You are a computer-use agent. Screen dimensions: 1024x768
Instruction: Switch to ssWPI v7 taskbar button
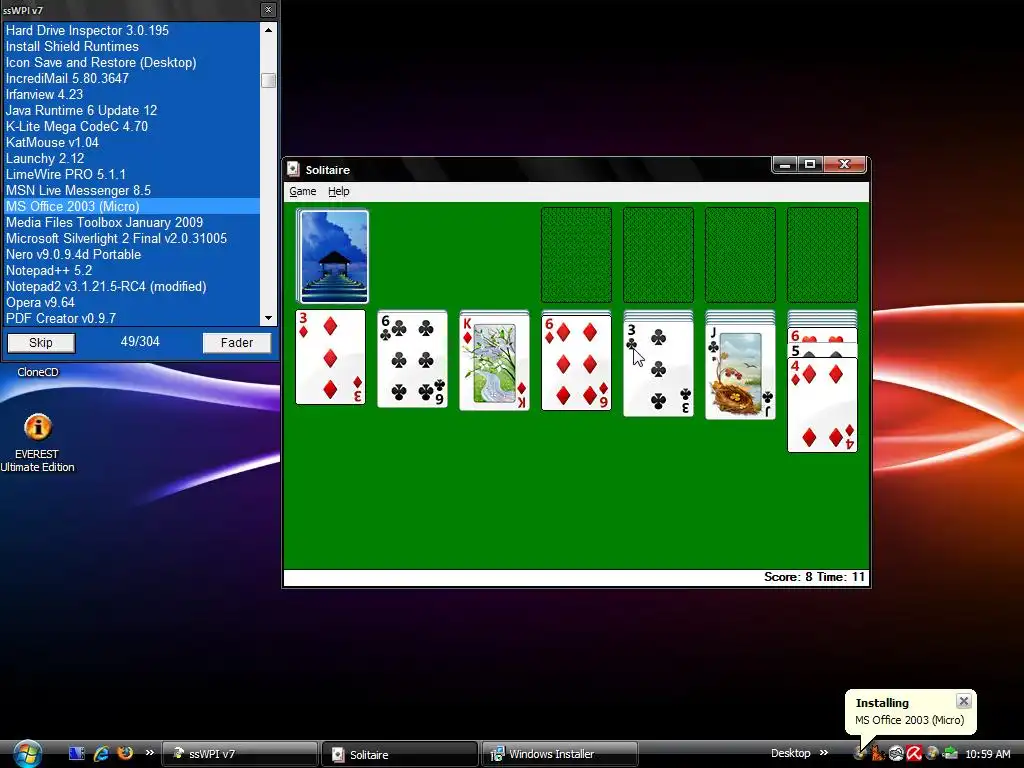click(x=239, y=754)
